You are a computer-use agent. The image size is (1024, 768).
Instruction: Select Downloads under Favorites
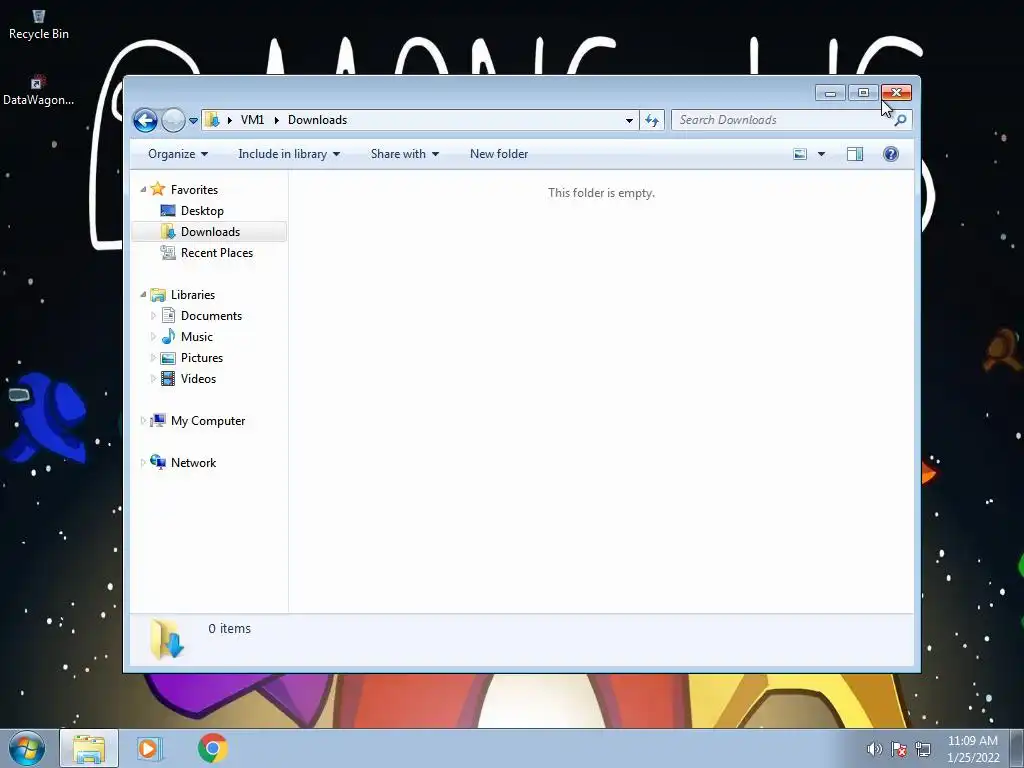pos(210,232)
